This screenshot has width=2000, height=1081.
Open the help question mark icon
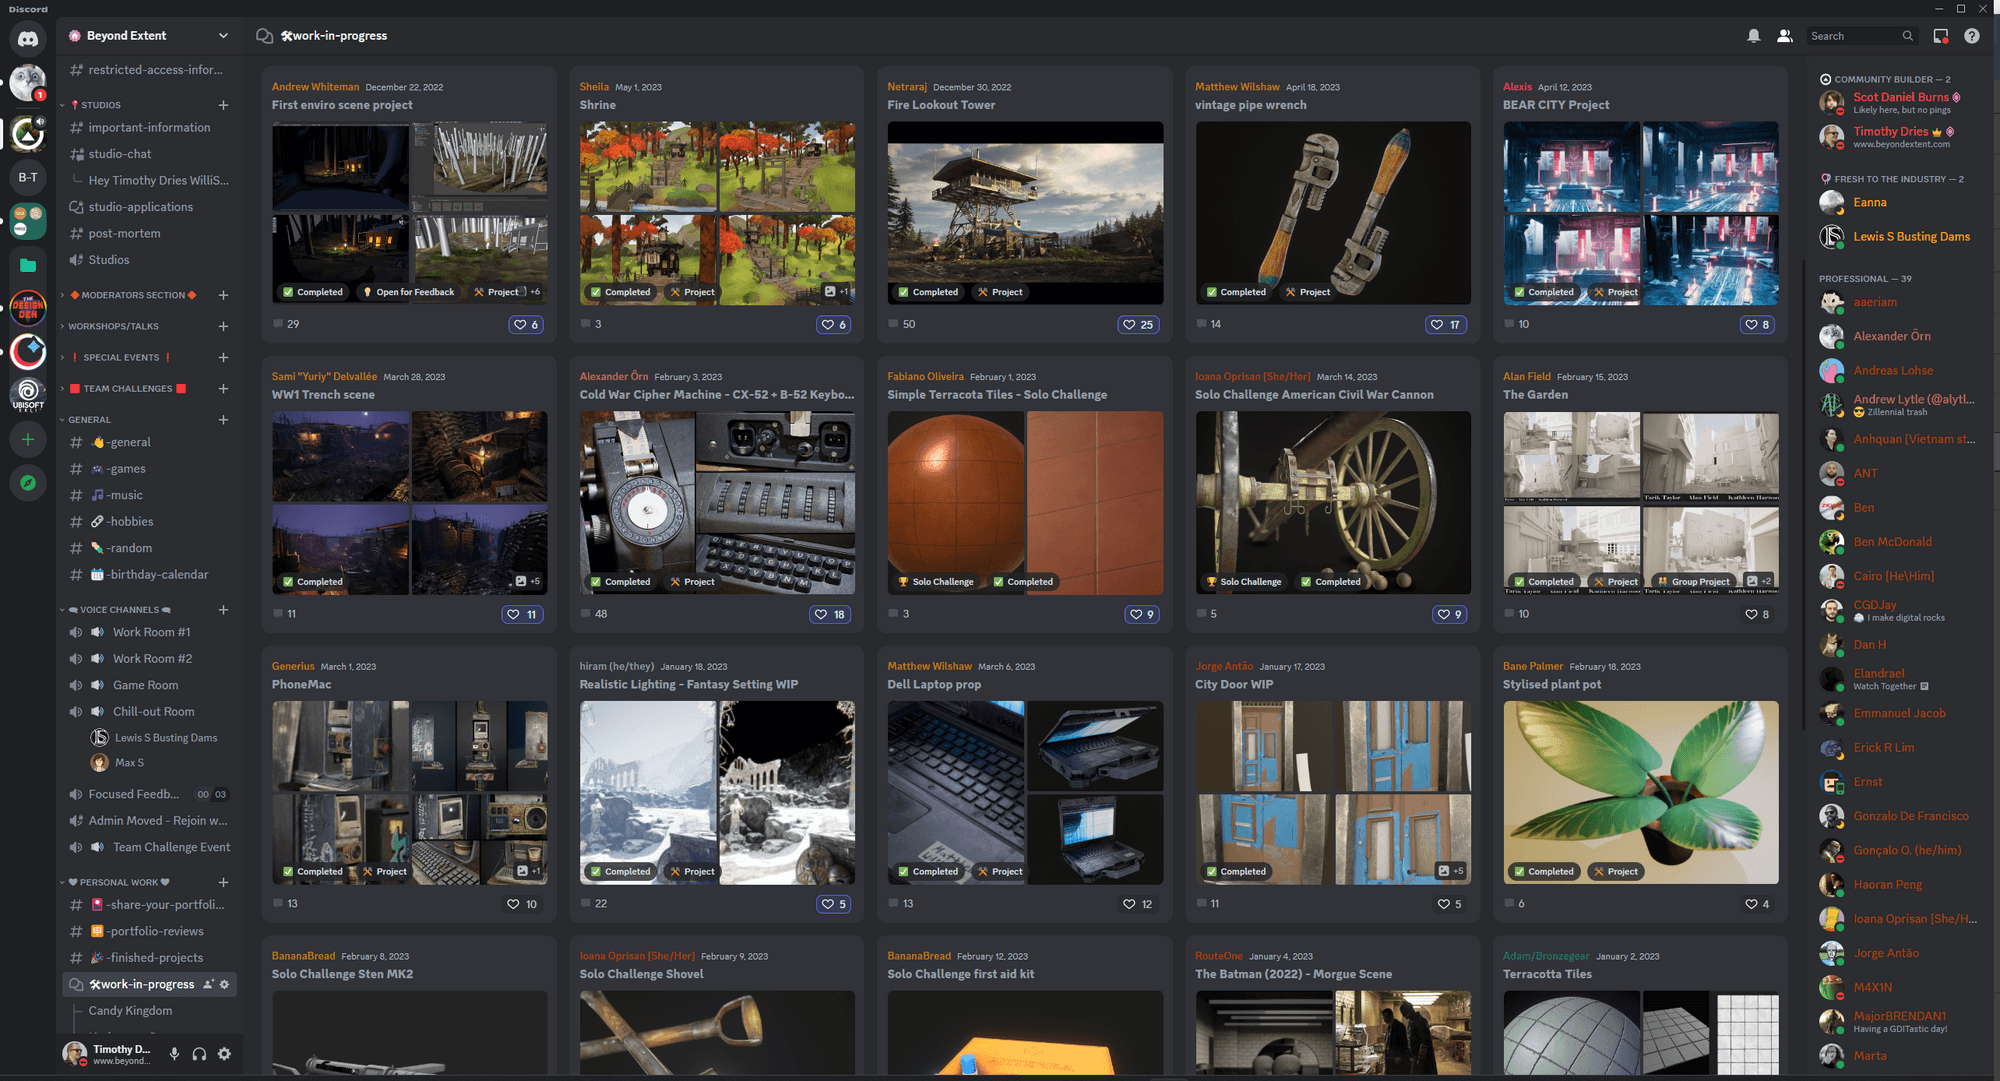[1971, 36]
